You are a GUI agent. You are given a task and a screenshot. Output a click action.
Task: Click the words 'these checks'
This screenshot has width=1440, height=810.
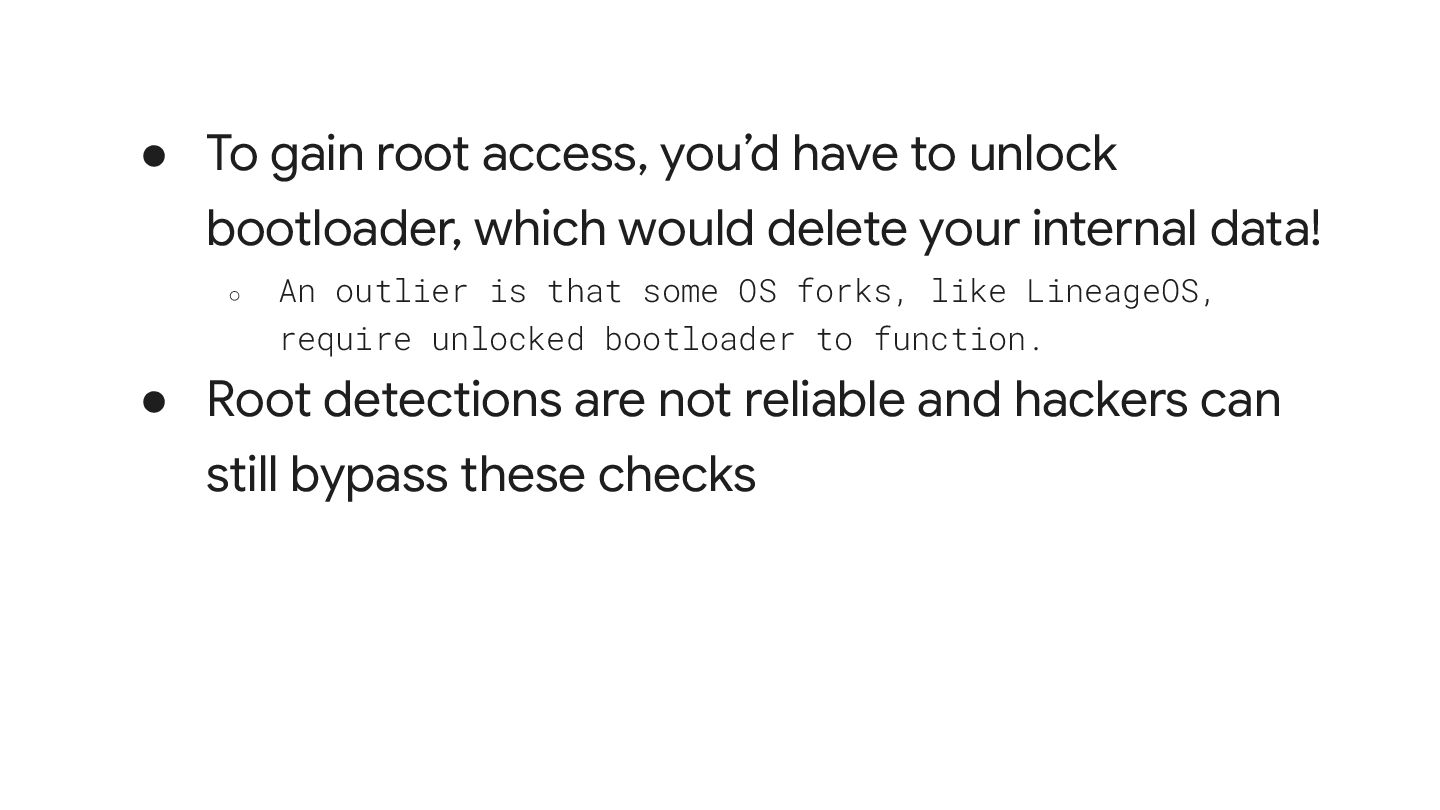(608, 474)
